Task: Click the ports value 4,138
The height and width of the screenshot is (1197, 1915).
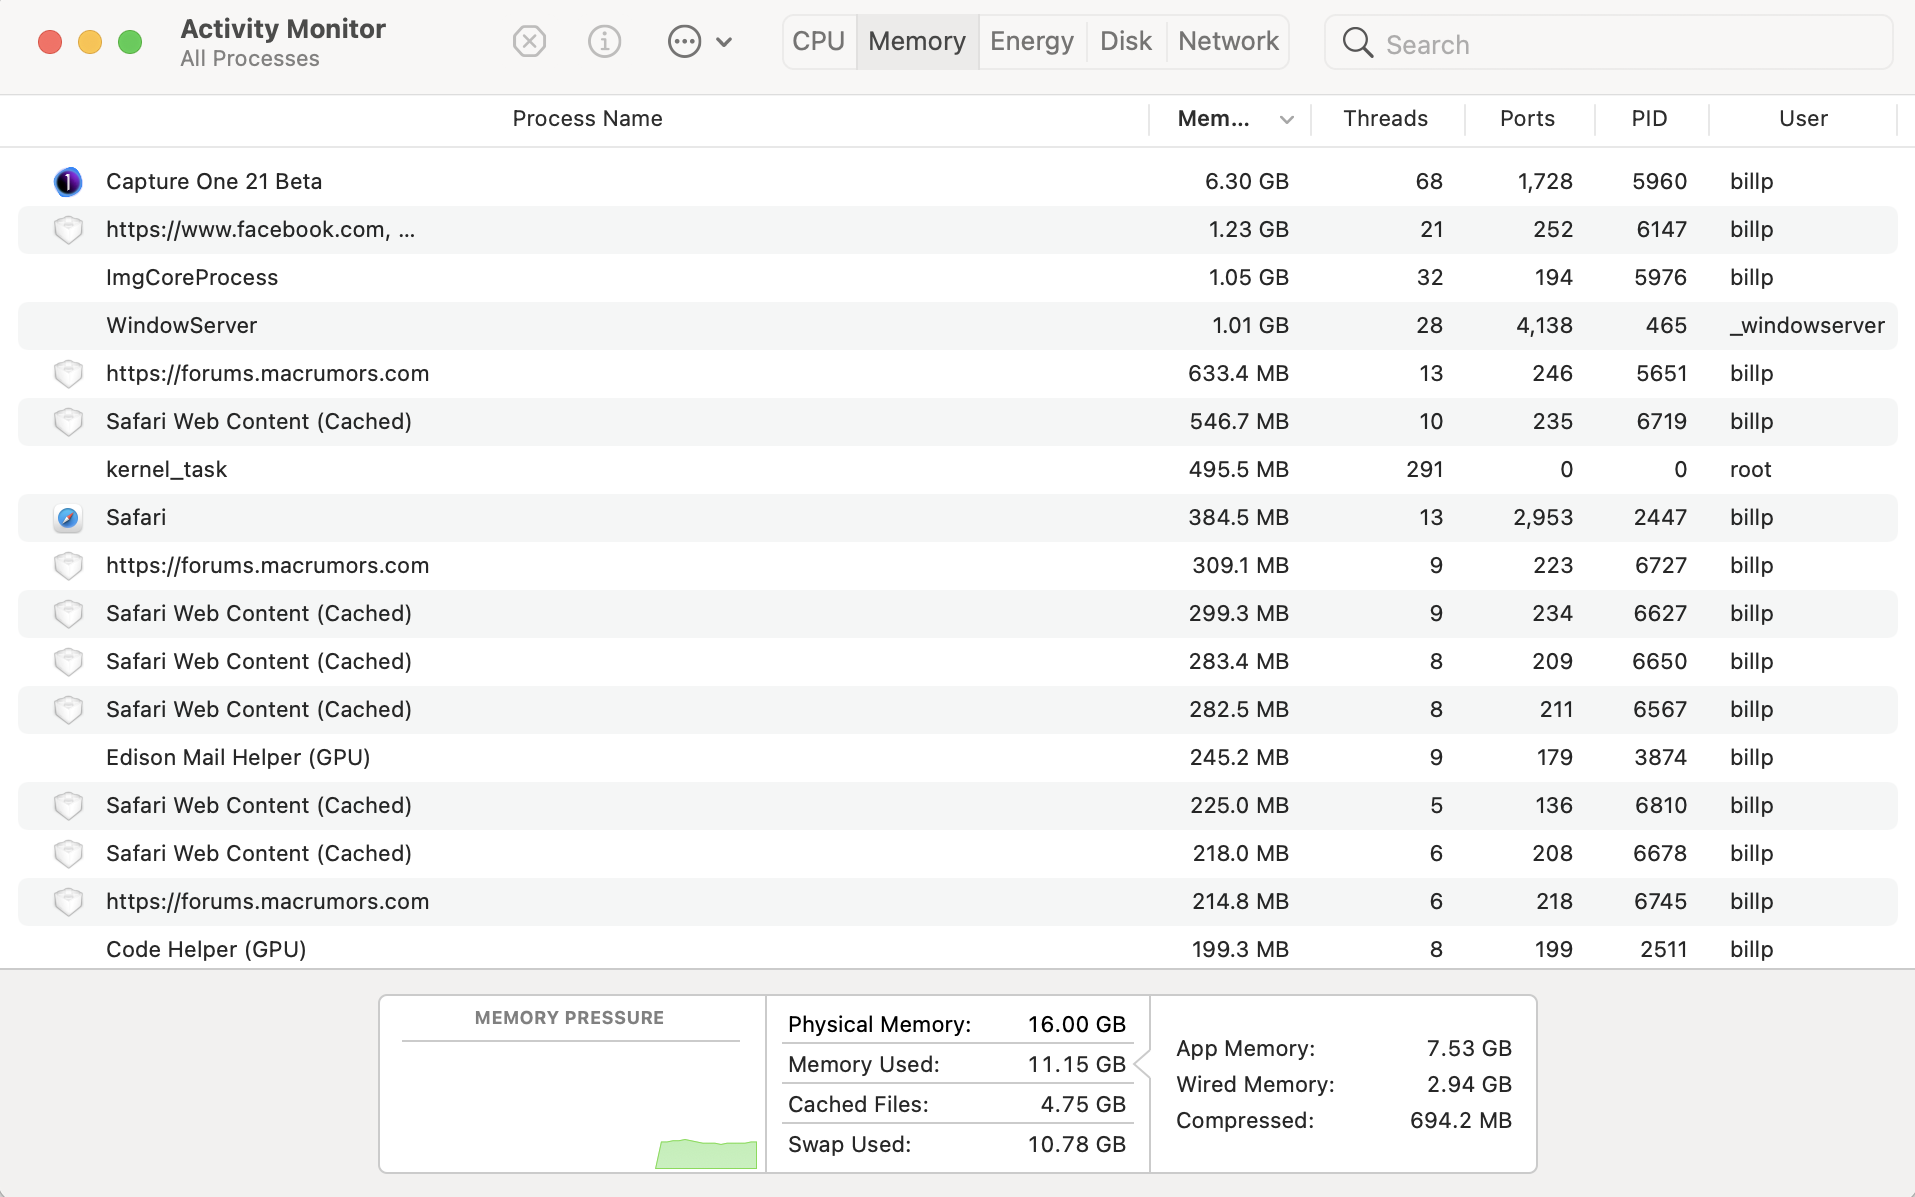Action: 1544,326
